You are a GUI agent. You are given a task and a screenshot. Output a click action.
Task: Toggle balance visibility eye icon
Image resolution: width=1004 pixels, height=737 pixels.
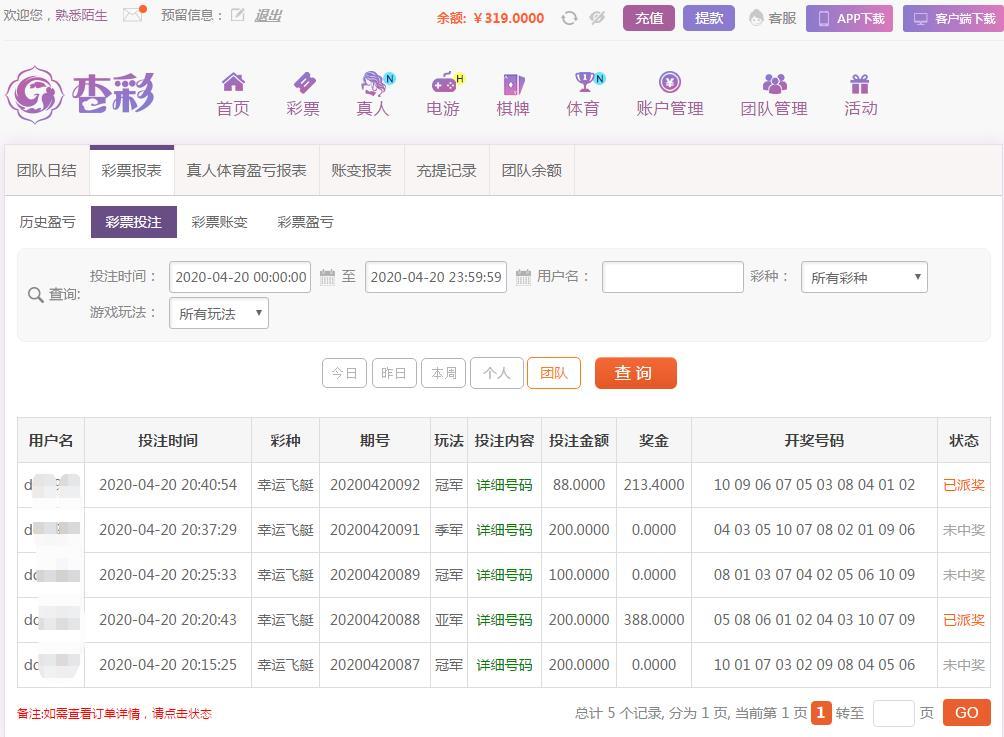point(597,18)
